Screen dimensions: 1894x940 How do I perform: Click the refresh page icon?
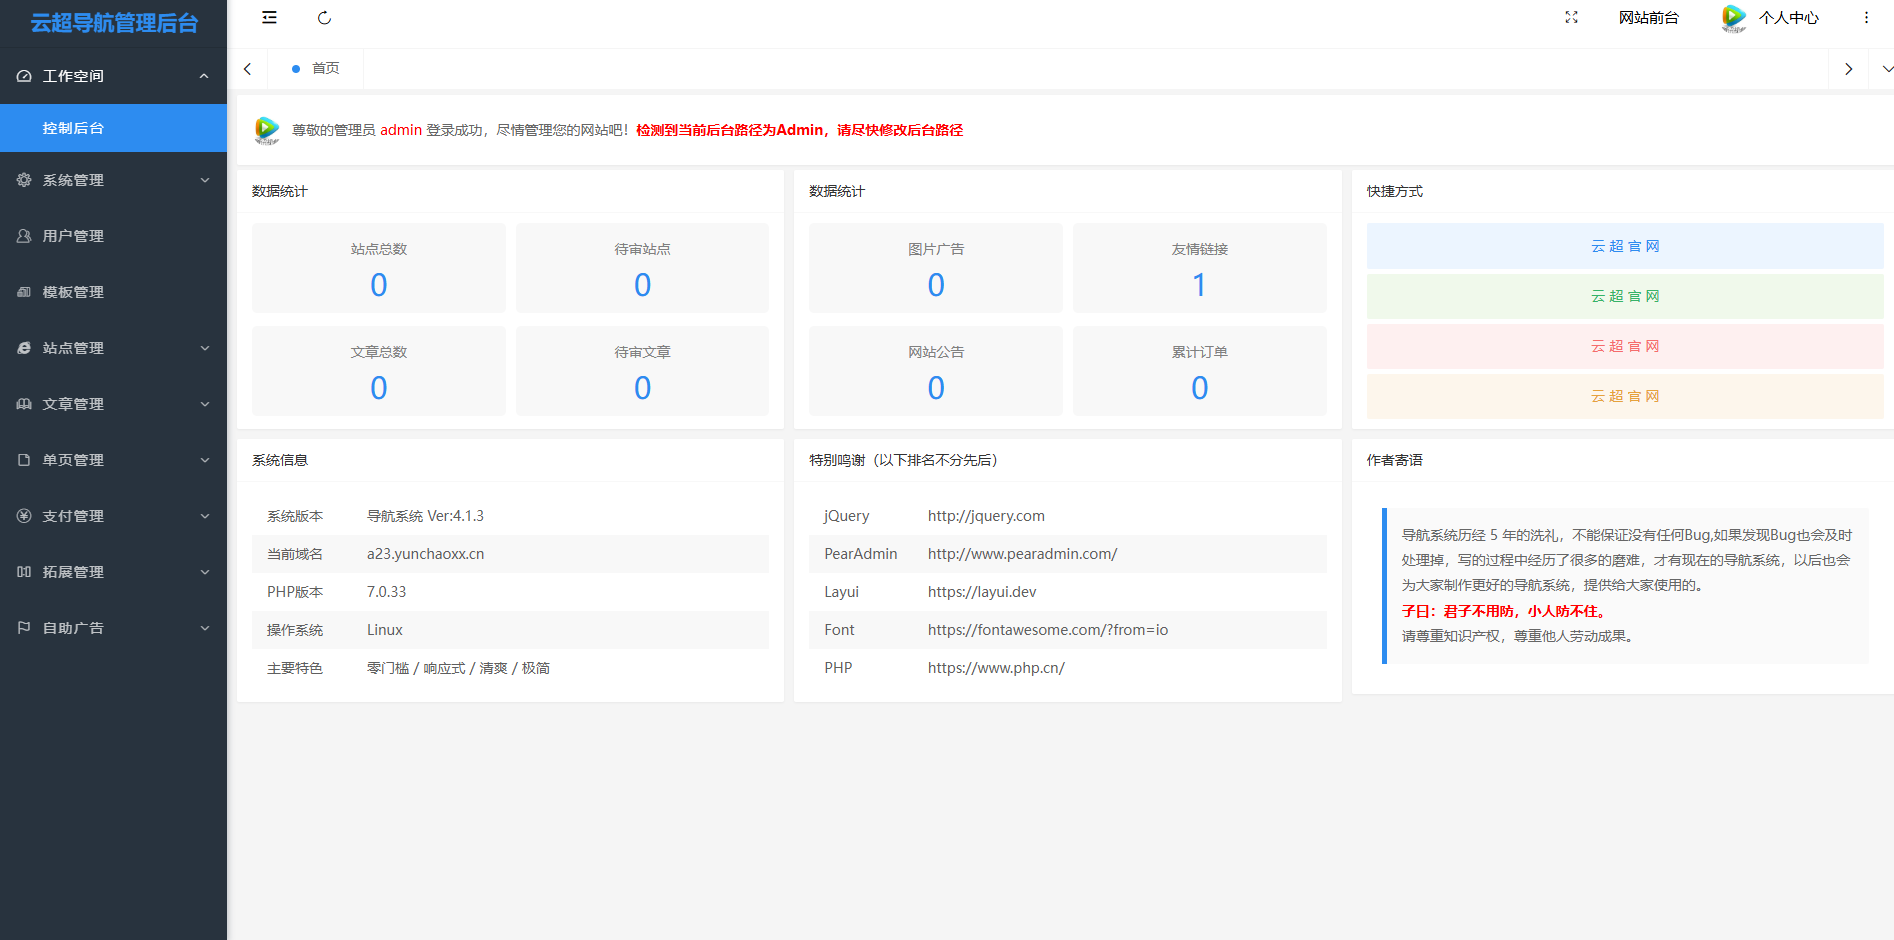324,18
